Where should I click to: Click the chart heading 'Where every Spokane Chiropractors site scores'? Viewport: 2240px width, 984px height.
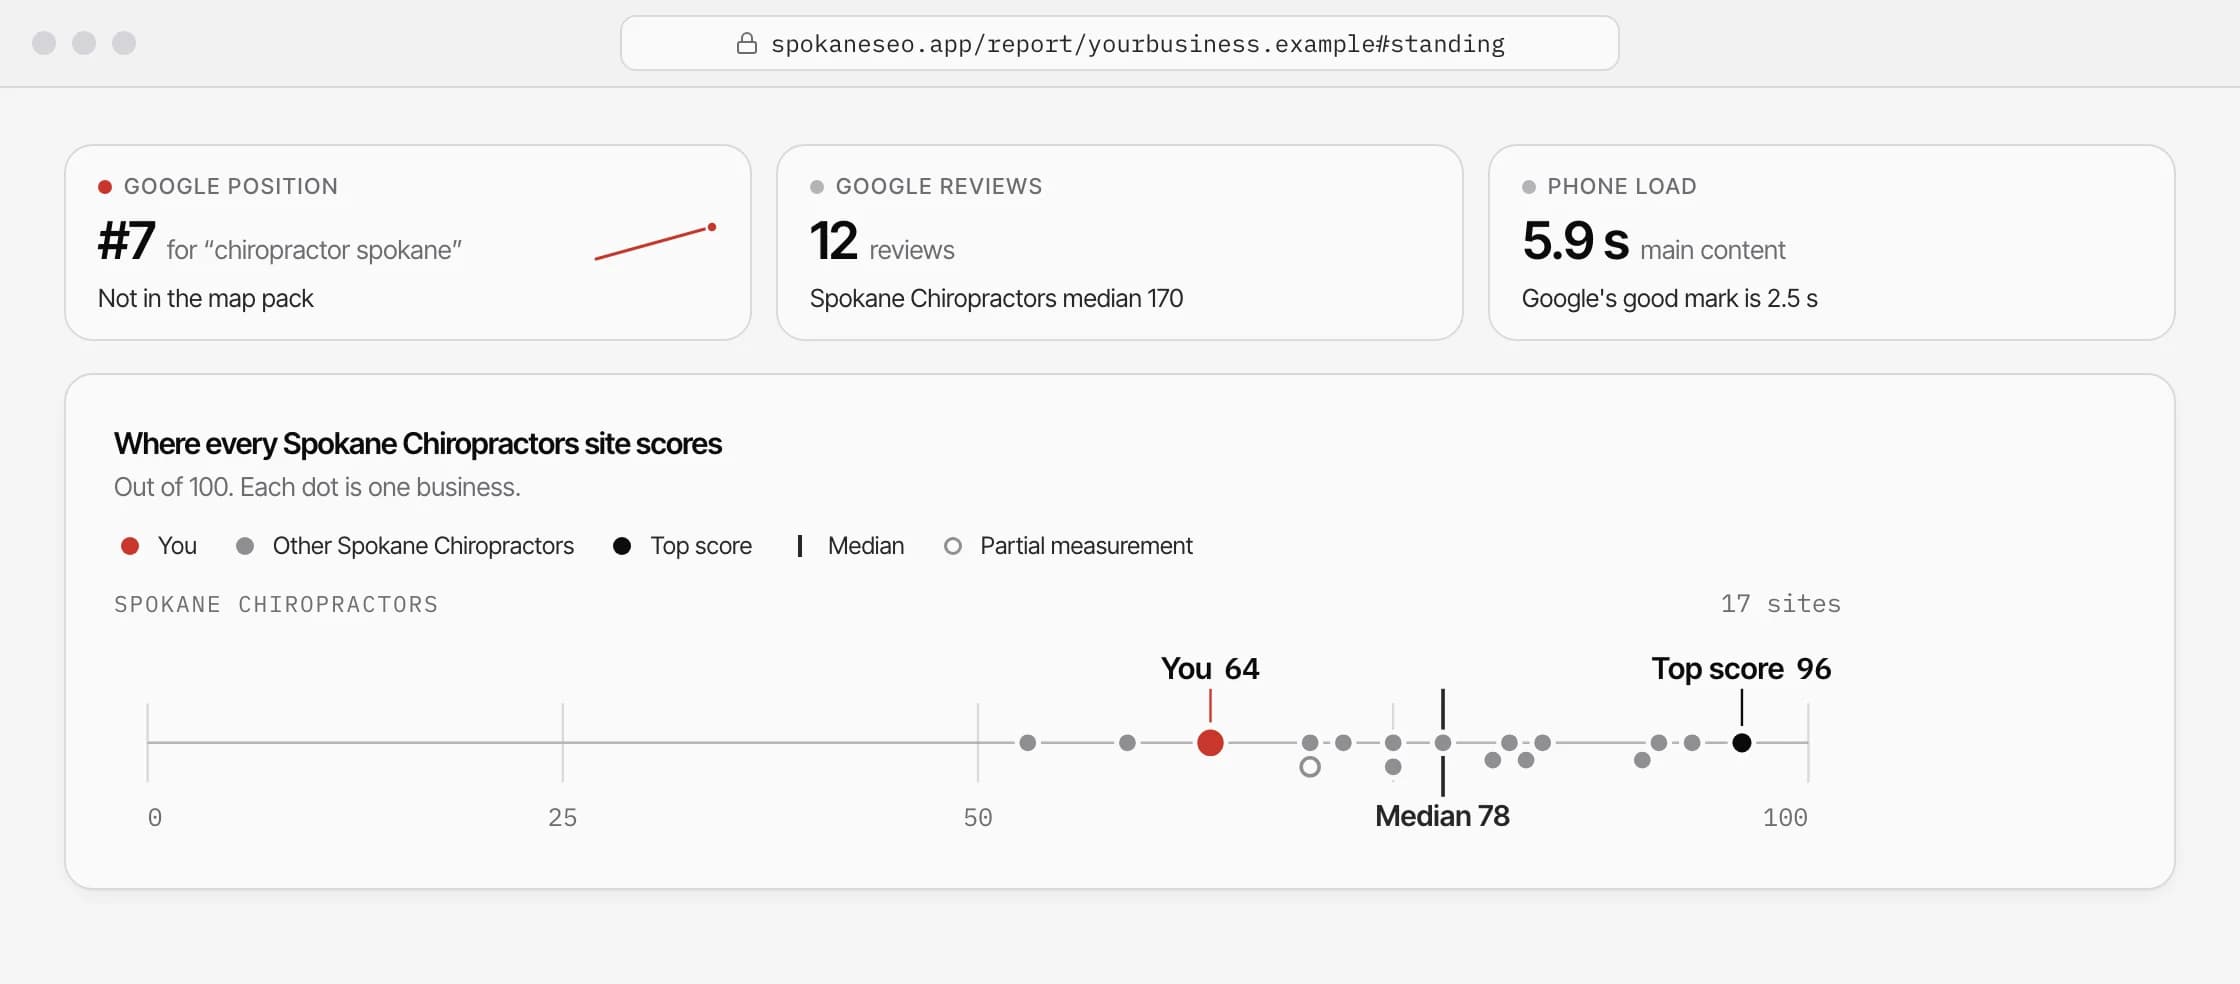click(418, 443)
